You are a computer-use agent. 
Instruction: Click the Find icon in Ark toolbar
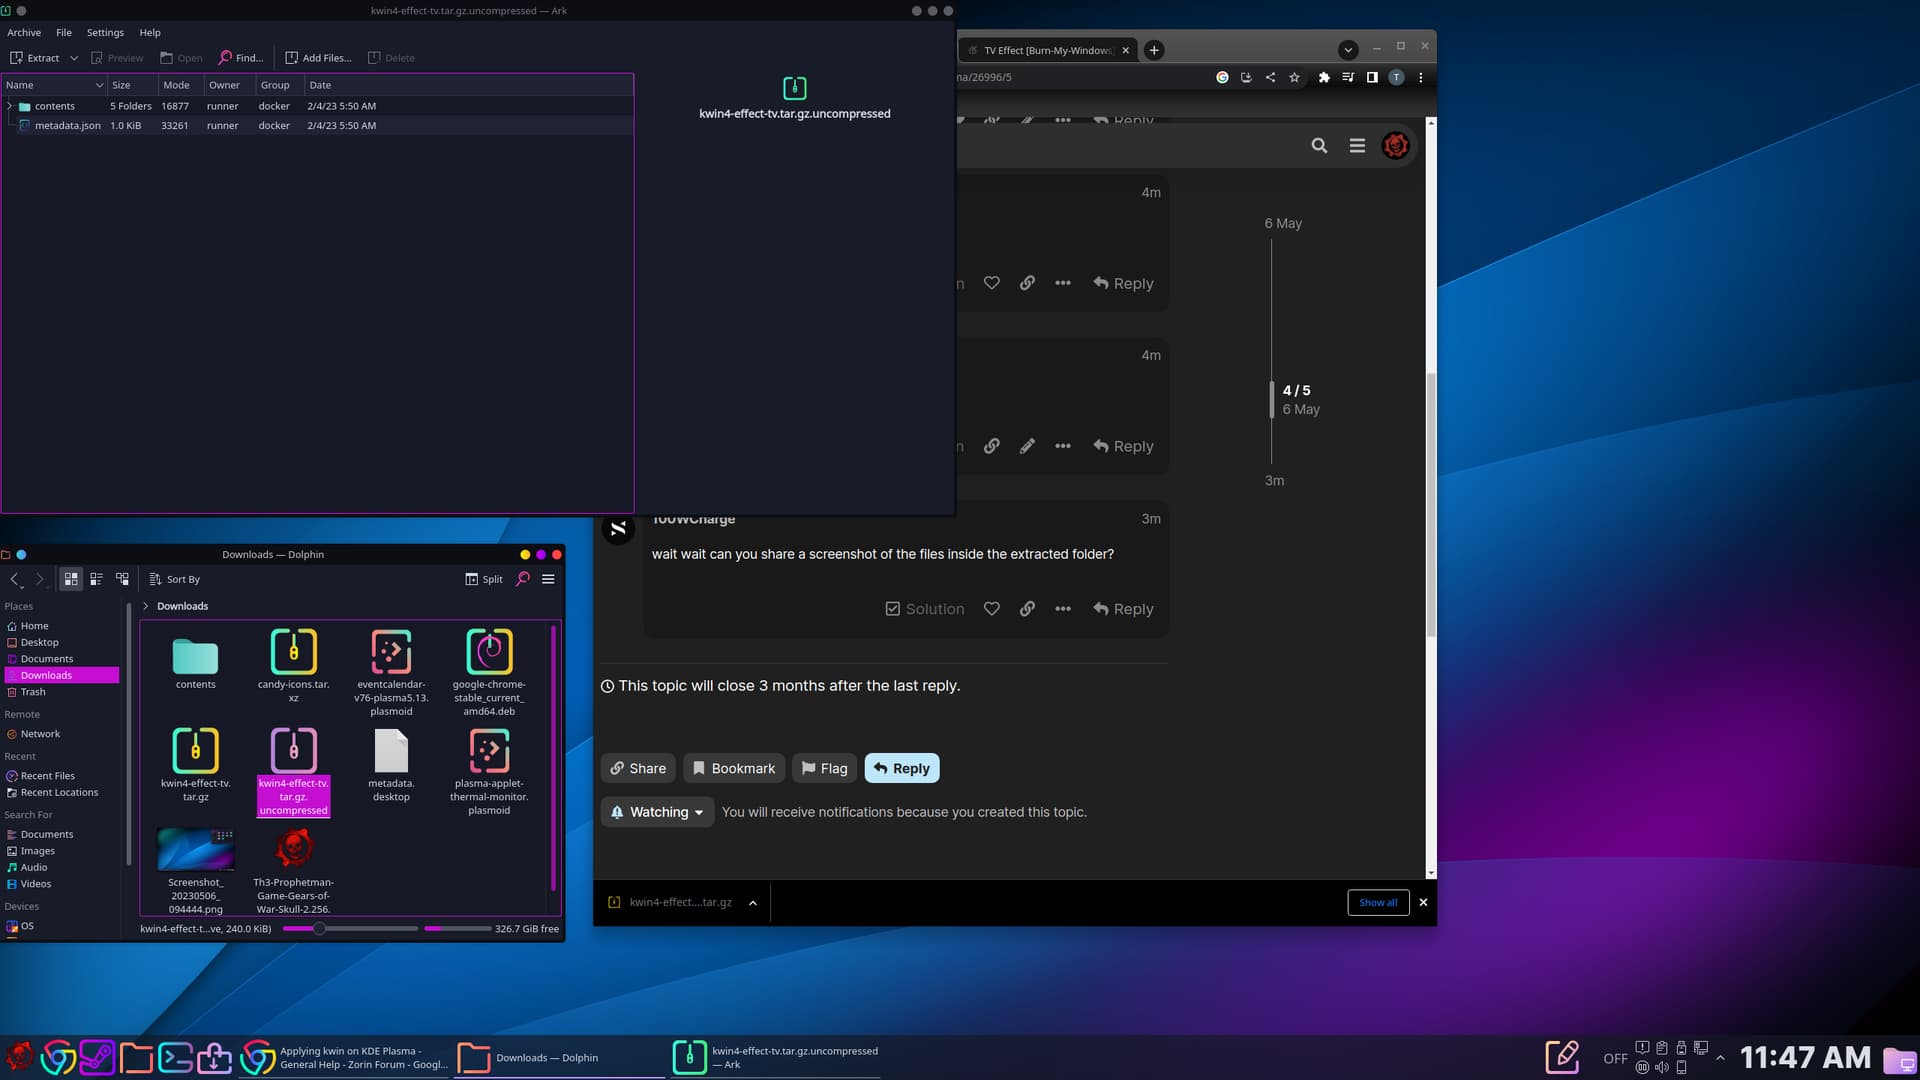[241, 58]
